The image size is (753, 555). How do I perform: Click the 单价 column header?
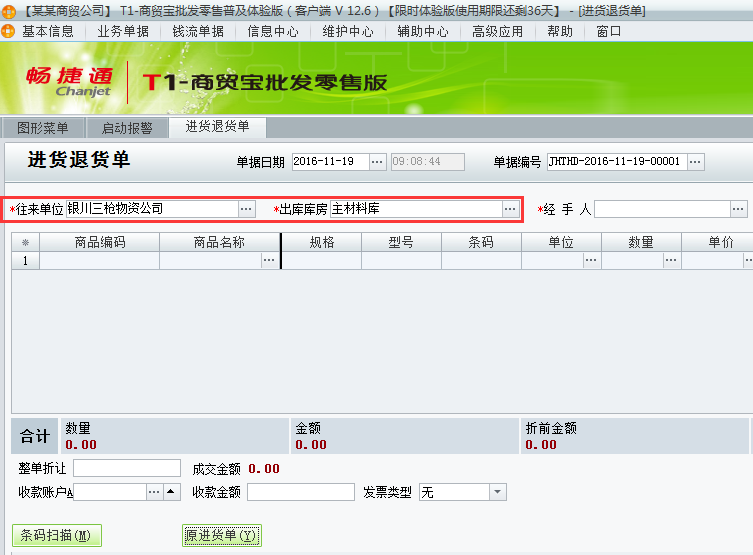pos(717,242)
